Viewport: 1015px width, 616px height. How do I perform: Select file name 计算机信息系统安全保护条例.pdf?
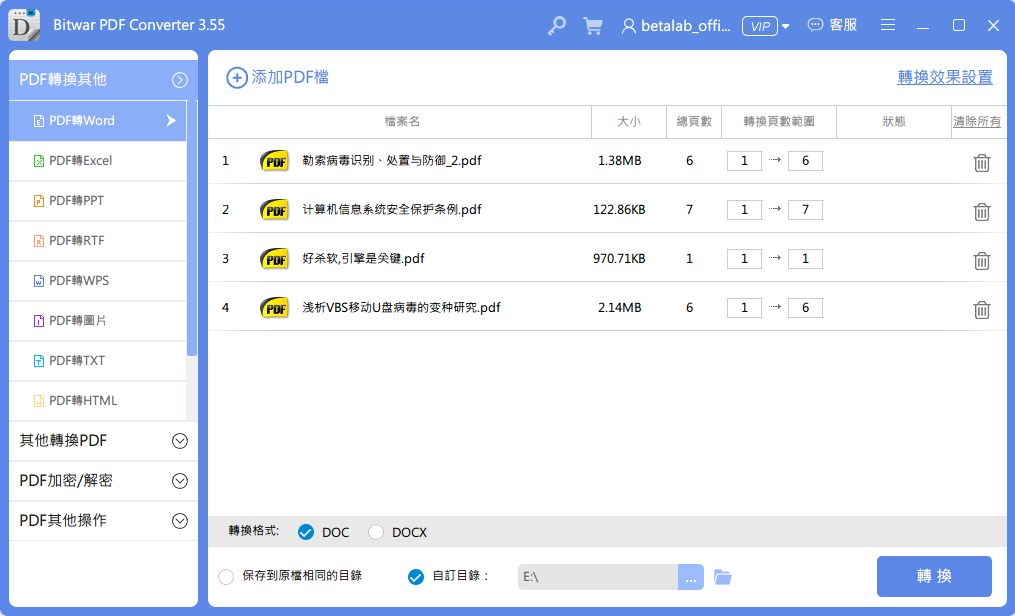click(x=392, y=210)
